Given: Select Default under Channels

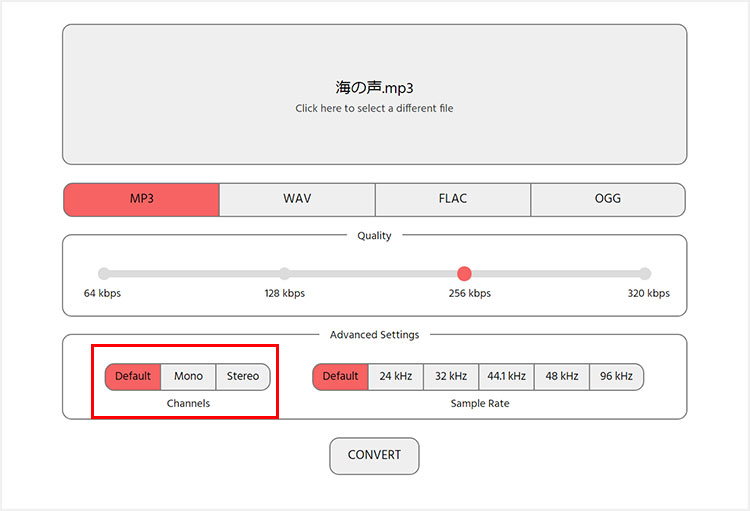Looking at the screenshot, I should pos(133,377).
